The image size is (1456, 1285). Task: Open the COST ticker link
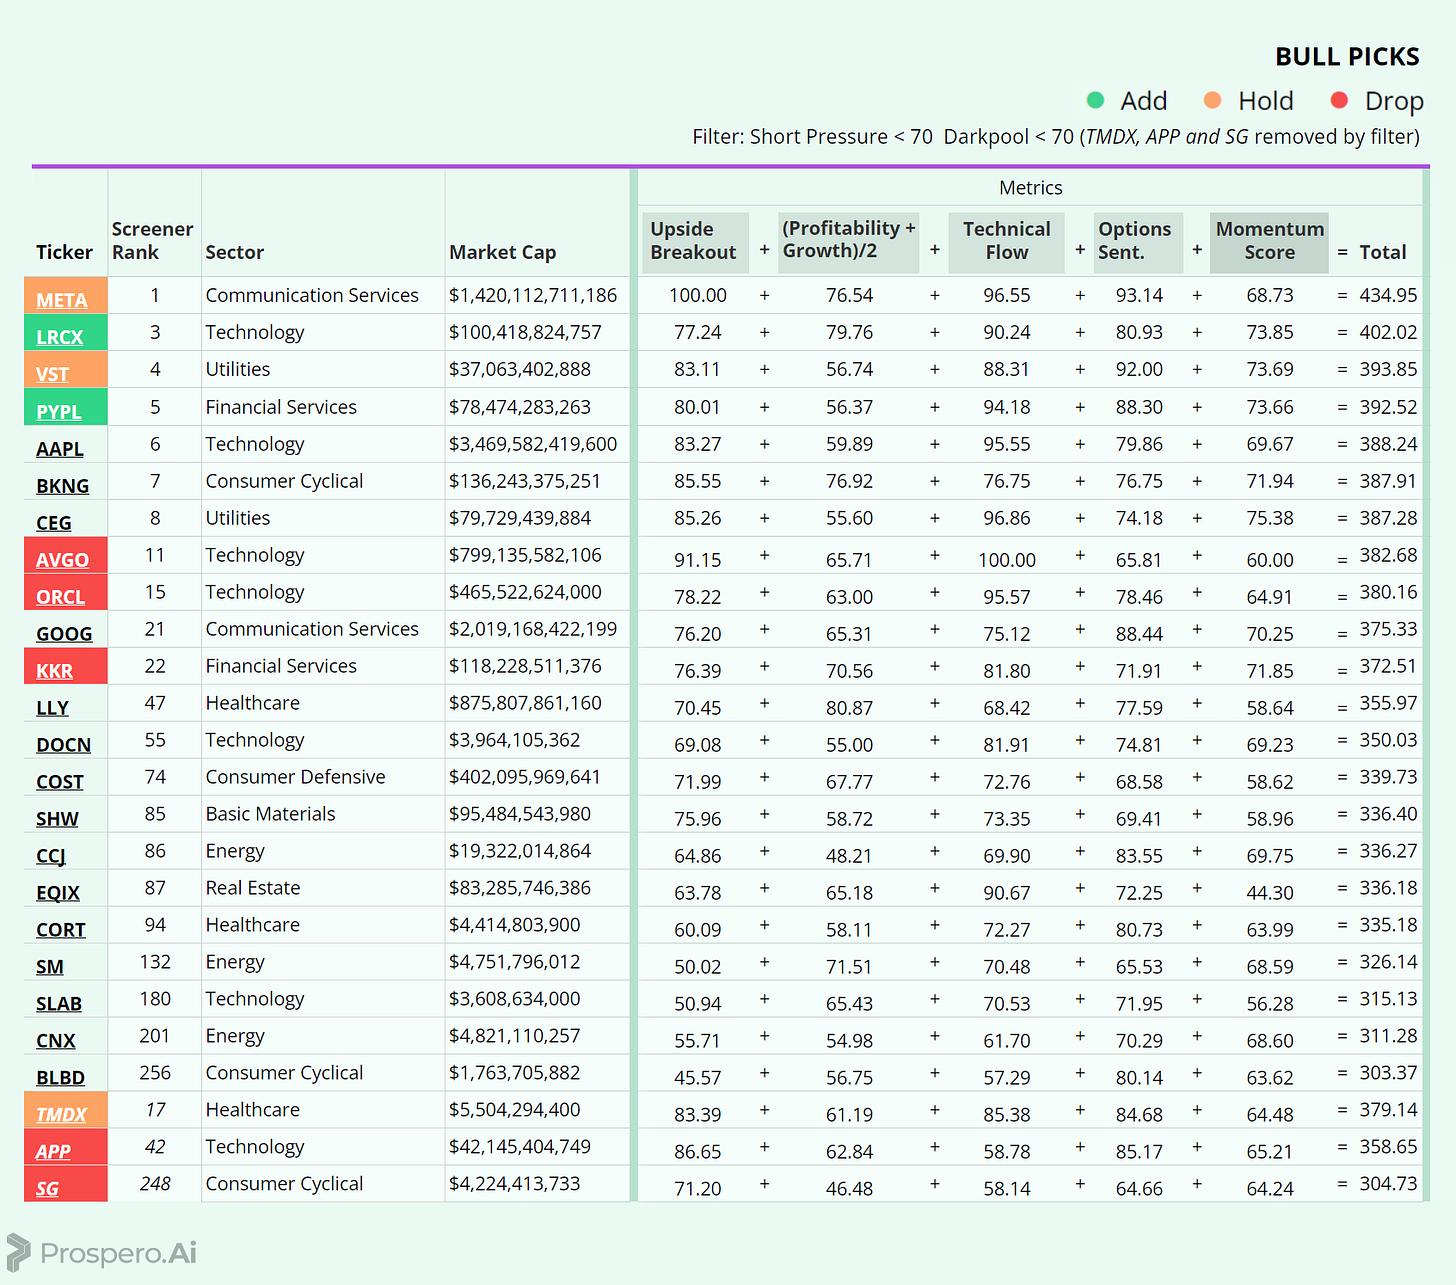click(60, 782)
